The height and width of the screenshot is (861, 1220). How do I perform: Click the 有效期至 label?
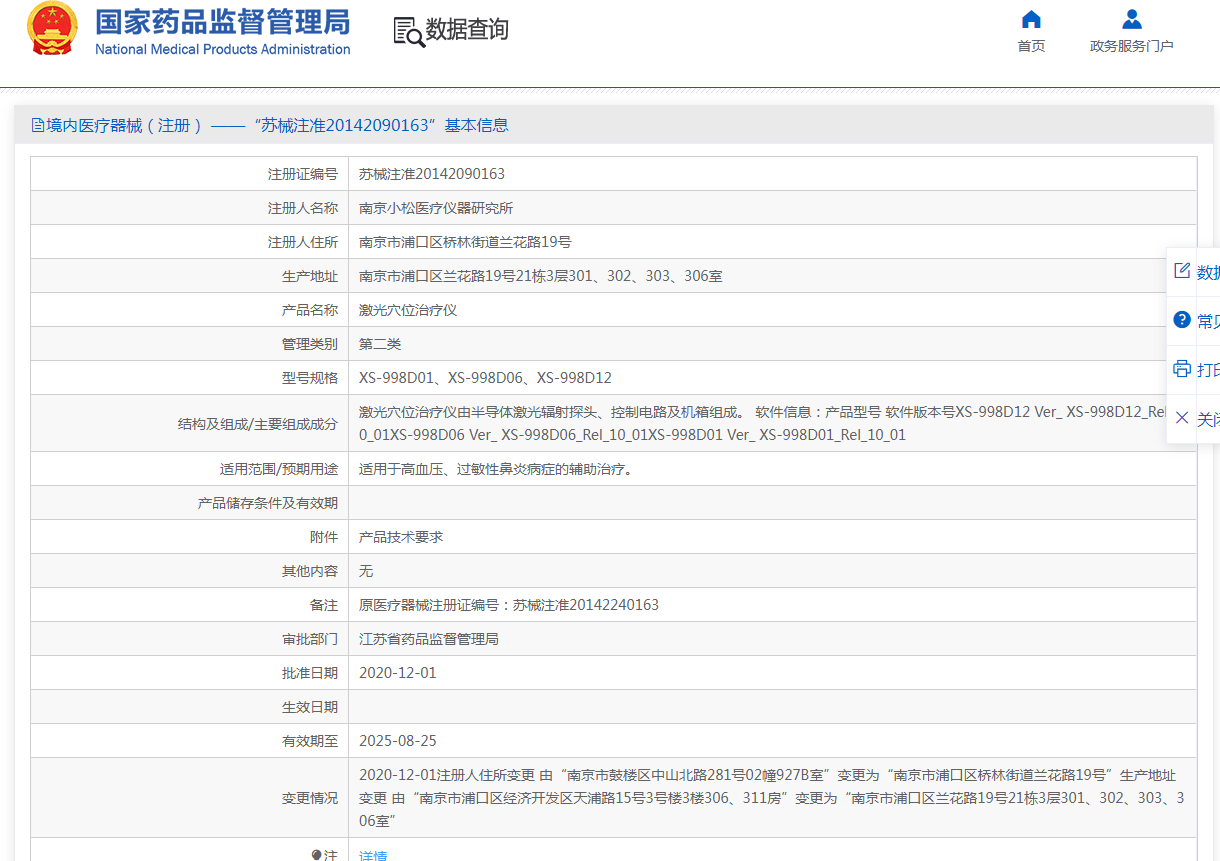[310, 741]
